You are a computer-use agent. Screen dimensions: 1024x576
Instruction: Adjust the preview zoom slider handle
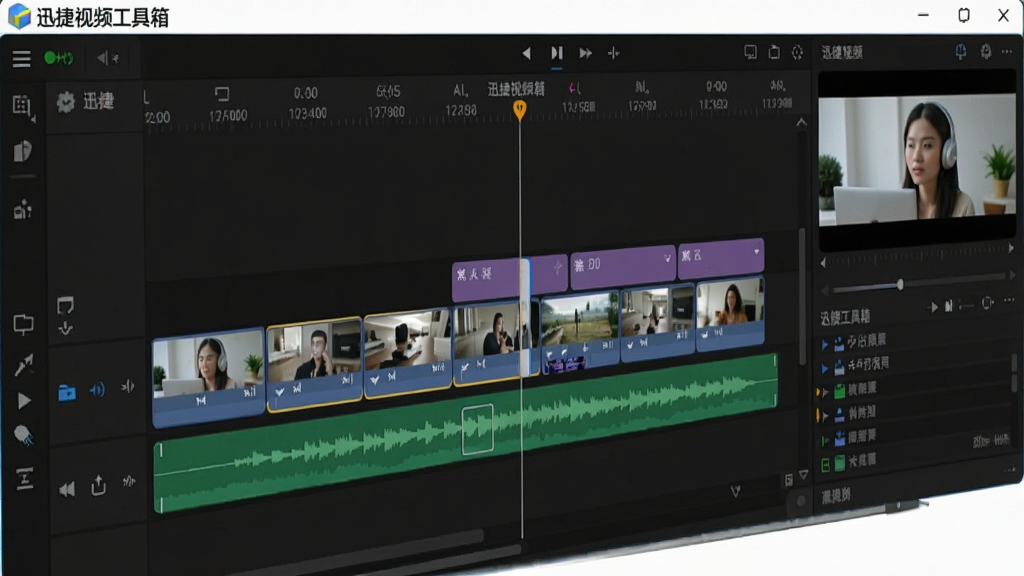(x=900, y=285)
